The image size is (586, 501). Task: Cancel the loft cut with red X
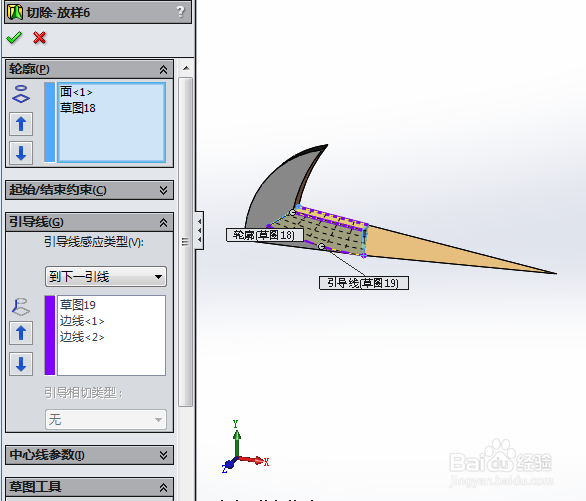pyautogui.click(x=39, y=38)
